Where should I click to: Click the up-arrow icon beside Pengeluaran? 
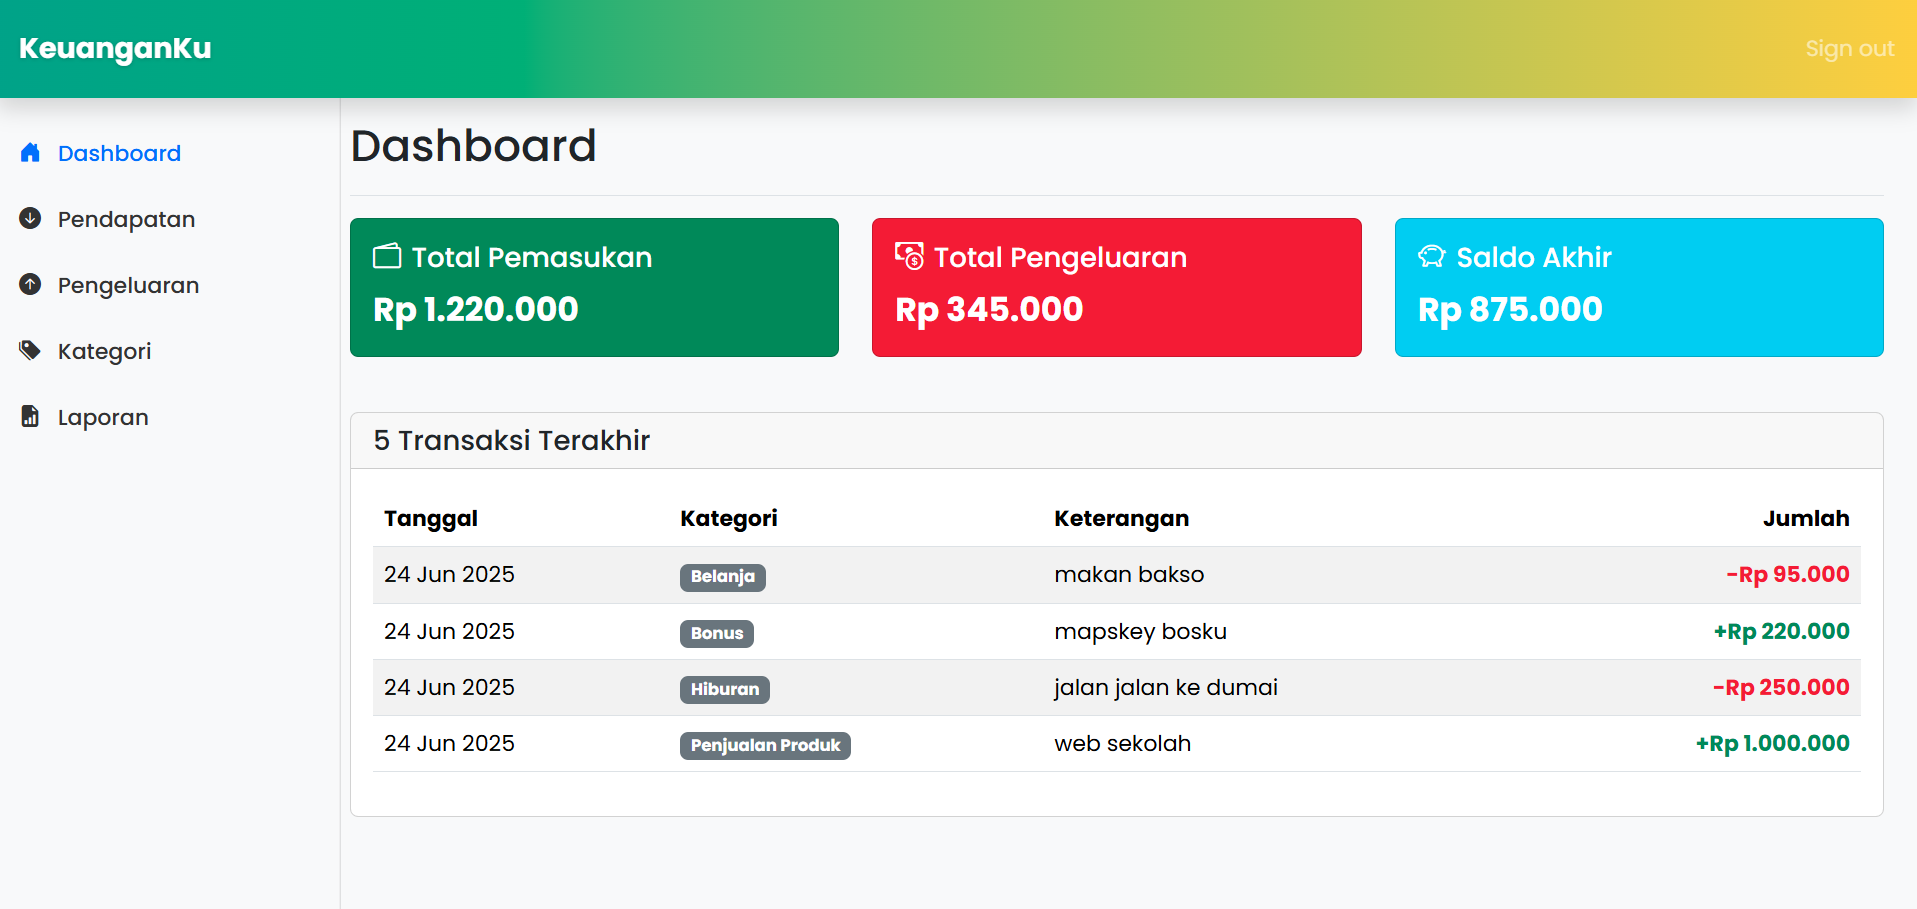30,284
